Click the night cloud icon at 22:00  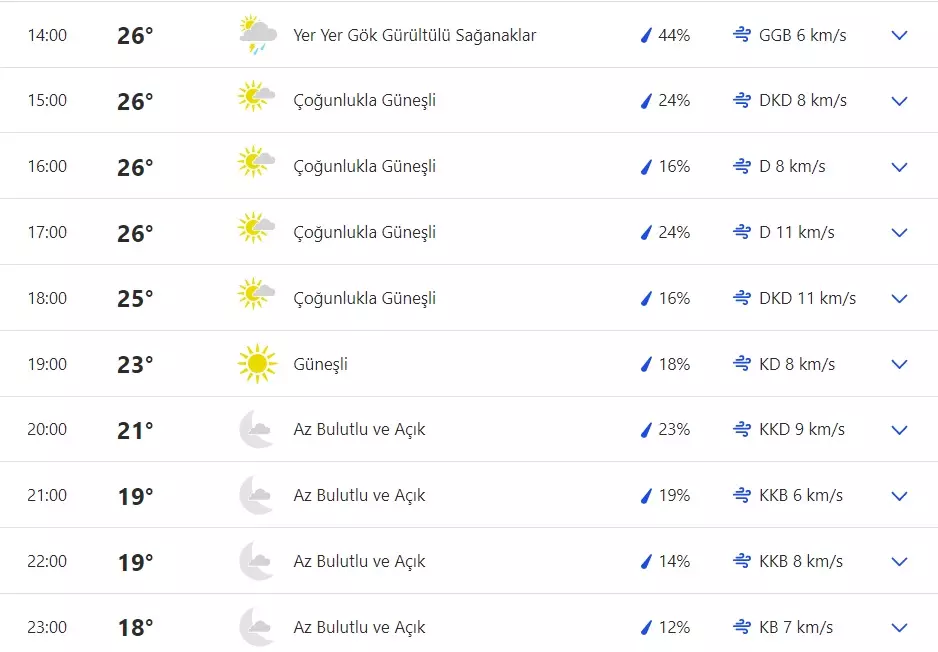point(255,561)
